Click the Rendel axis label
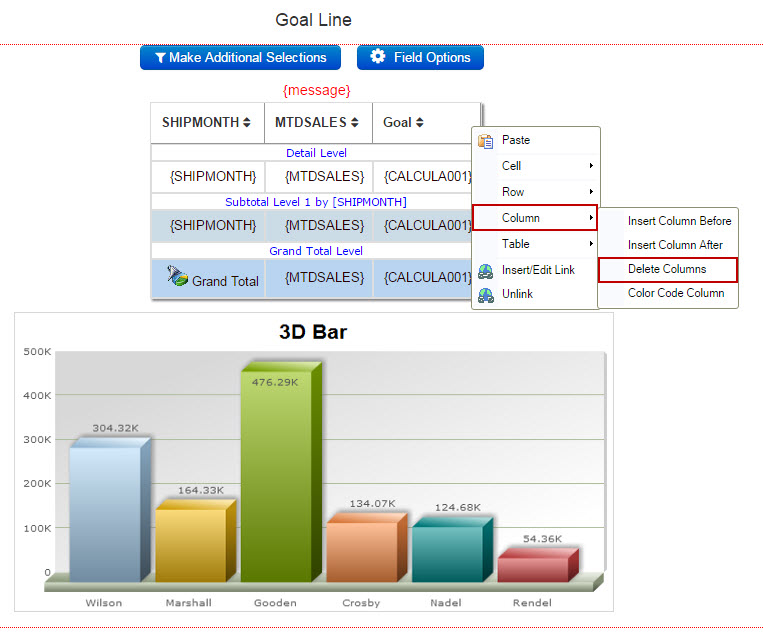 pos(532,603)
